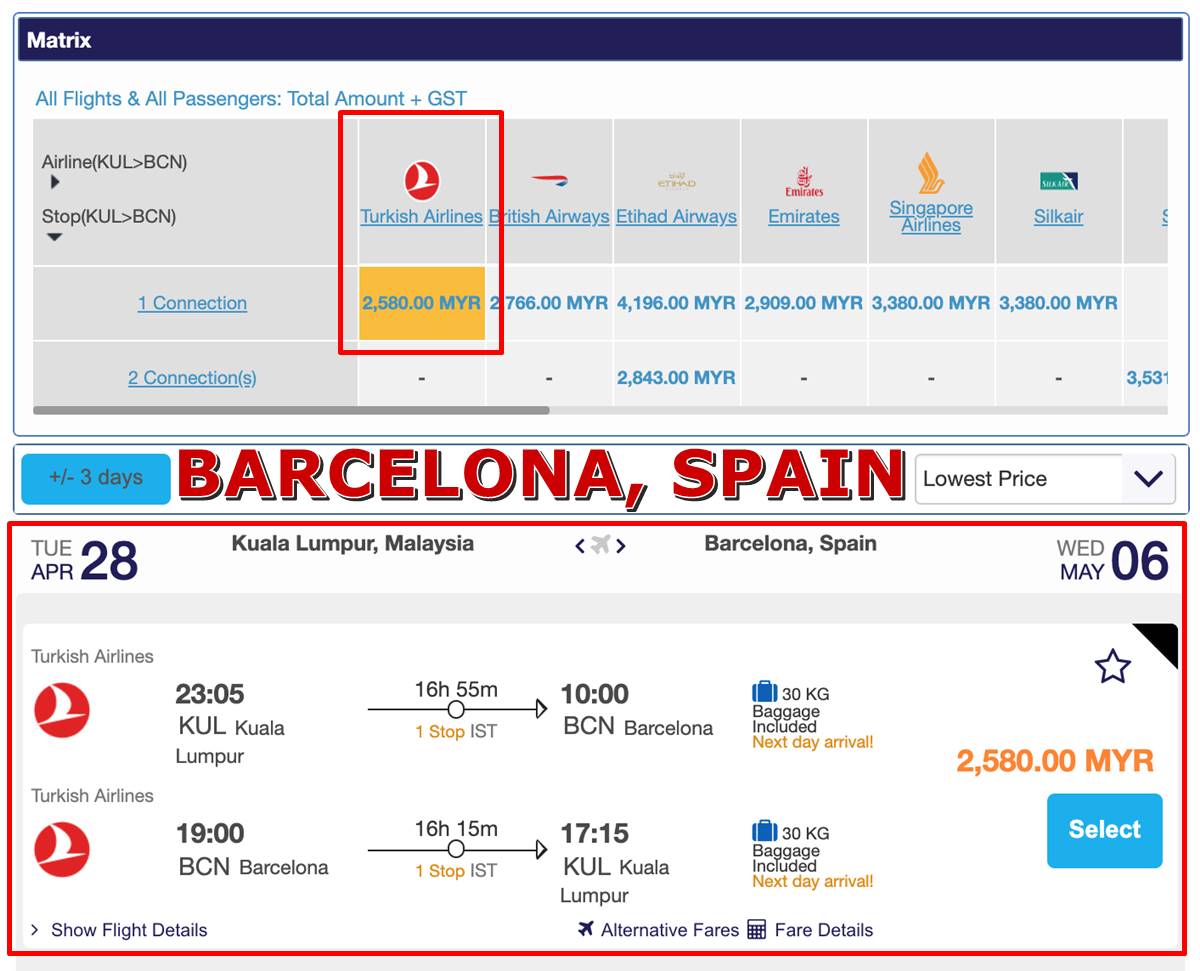Select the 2,843.00 MYR two-connection Etihad fare
1200x971 pixels.
click(676, 378)
